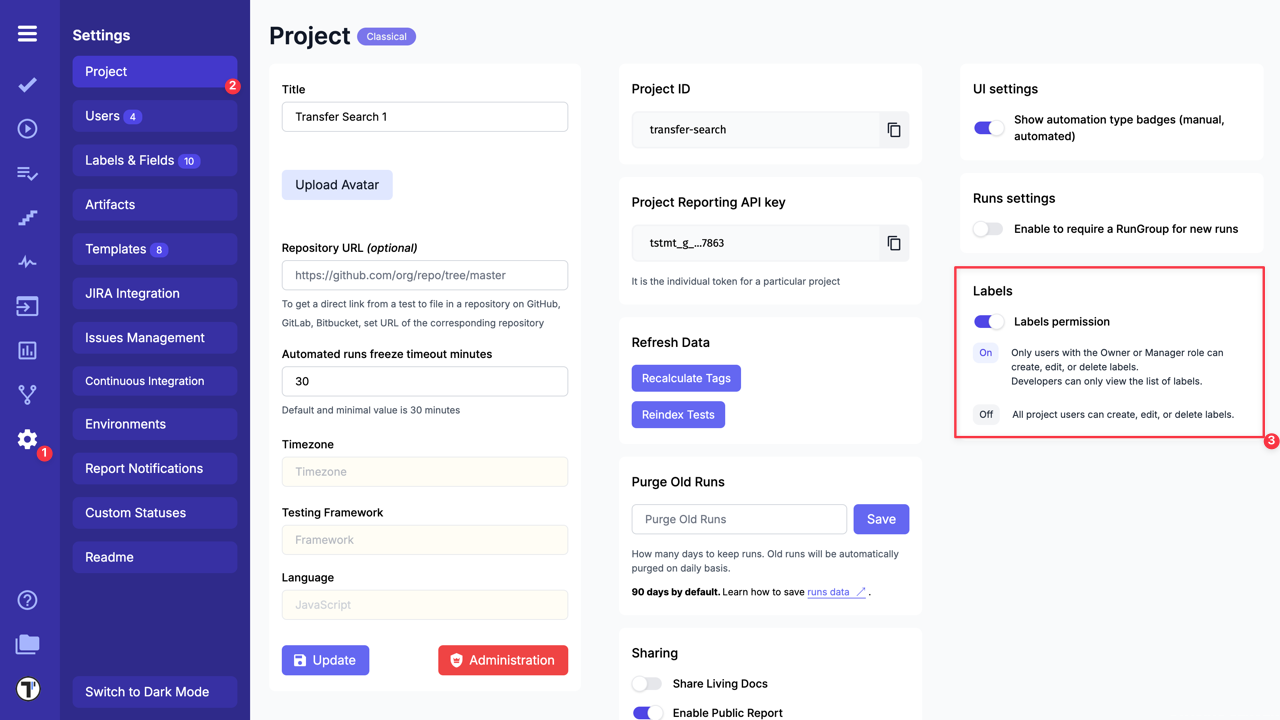
Task: Open the Runs play icon in sidebar
Action: [x=27, y=129]
